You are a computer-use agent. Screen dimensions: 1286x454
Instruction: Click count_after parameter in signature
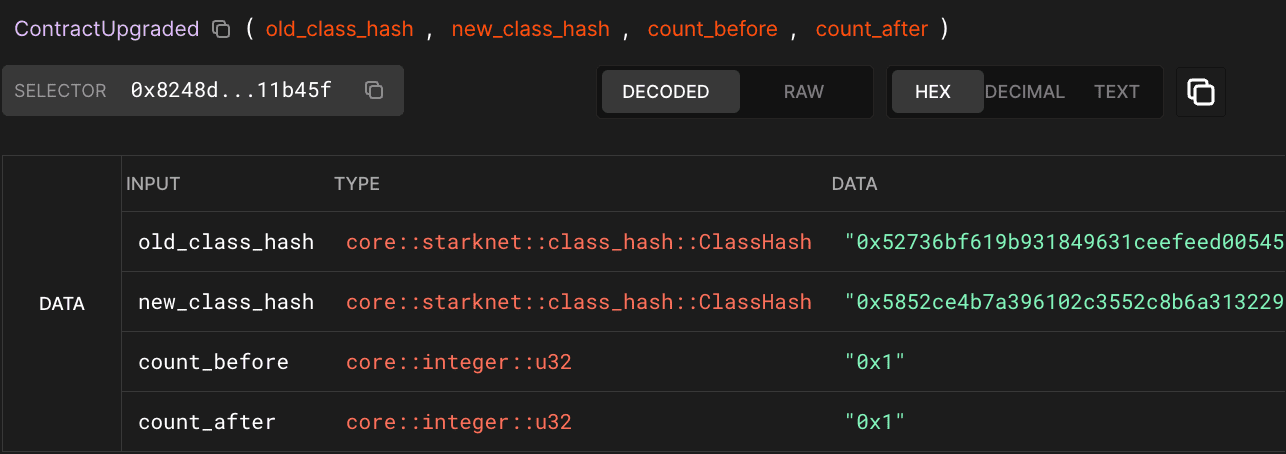click(x=872, y=29)
